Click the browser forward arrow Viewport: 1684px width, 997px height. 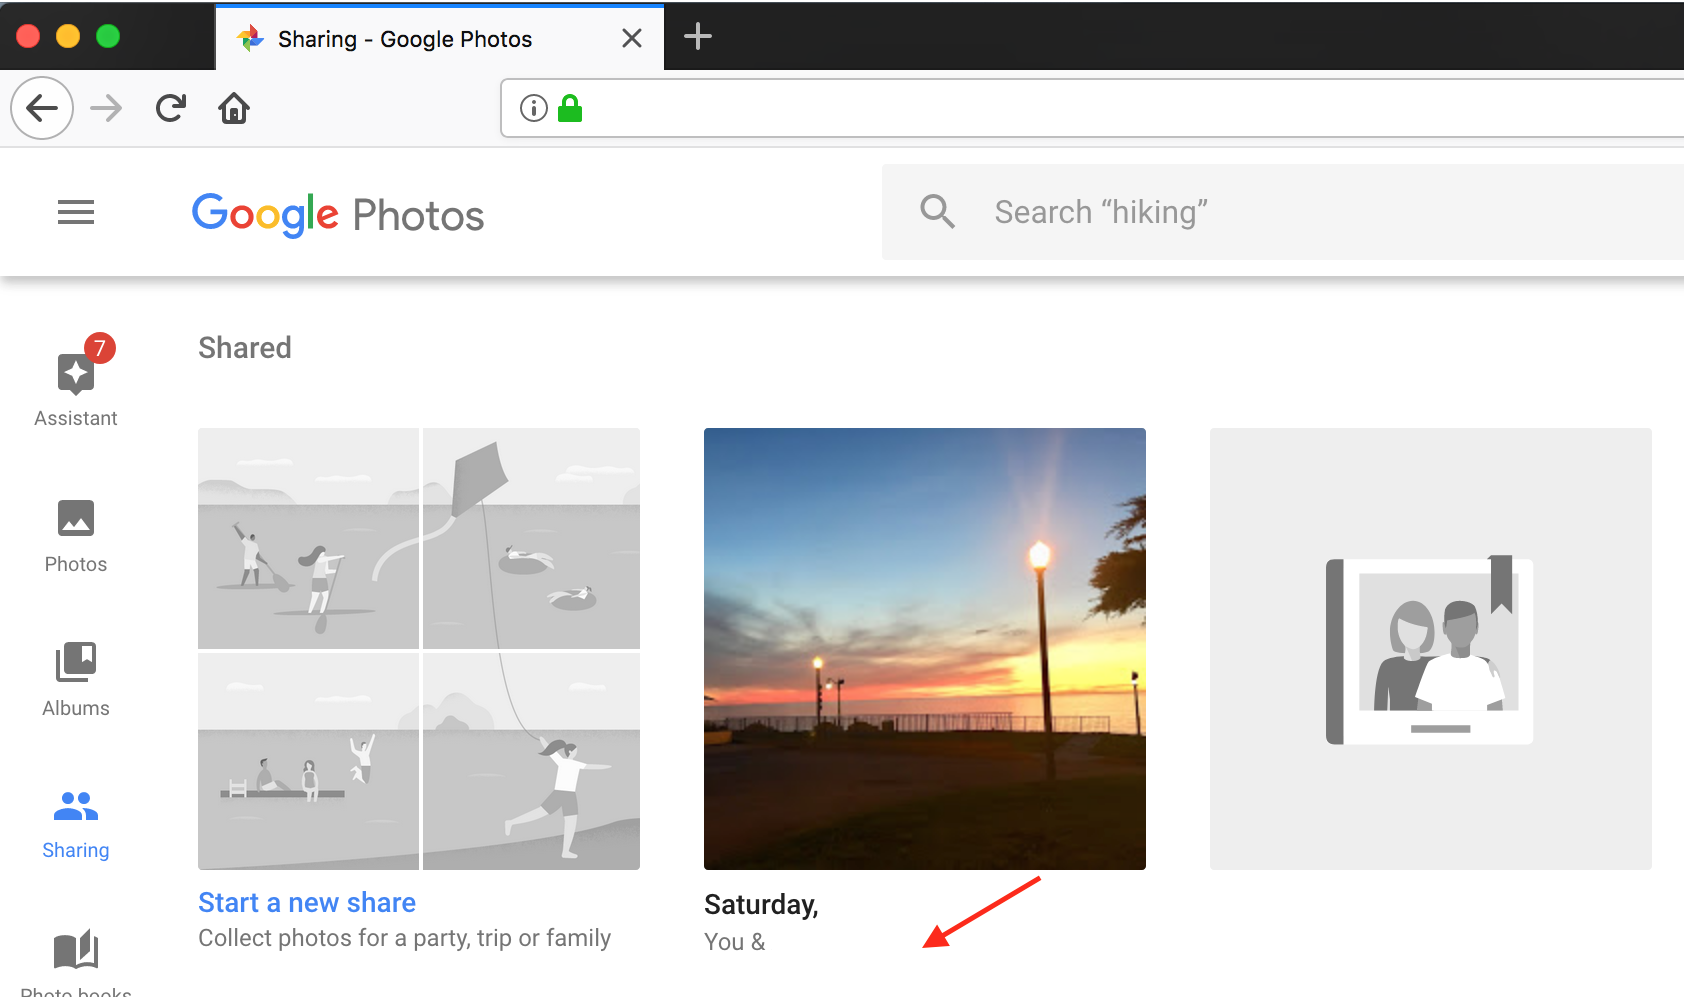(x=106, y=108)
